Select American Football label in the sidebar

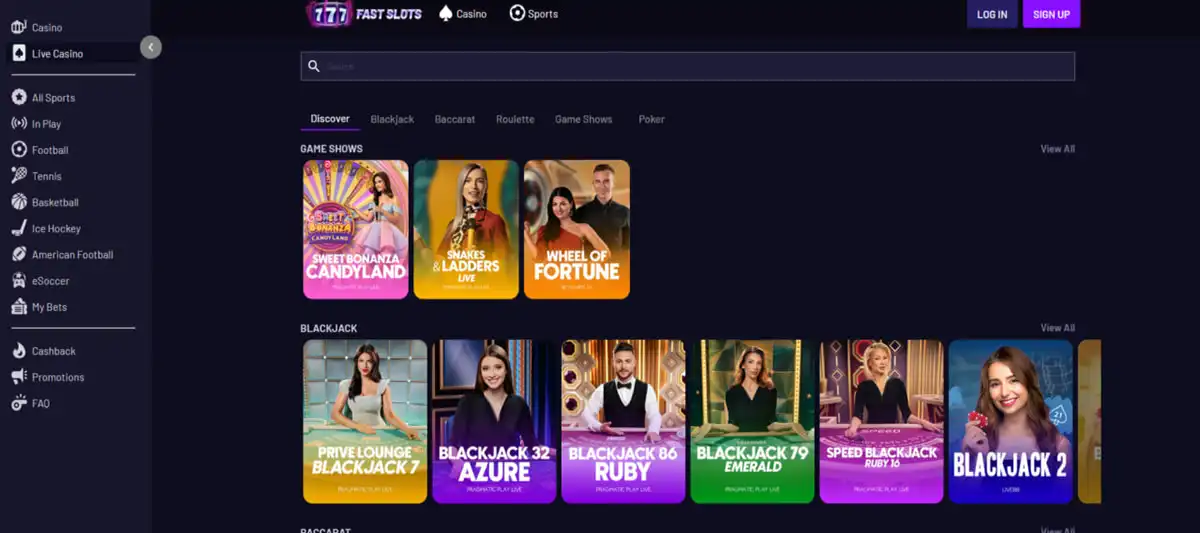(73, 255)
